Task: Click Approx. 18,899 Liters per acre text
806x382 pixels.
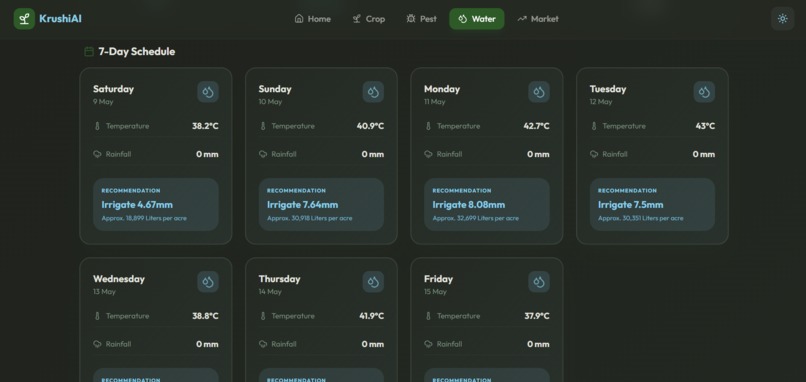Action: click(x=144, y=218)
